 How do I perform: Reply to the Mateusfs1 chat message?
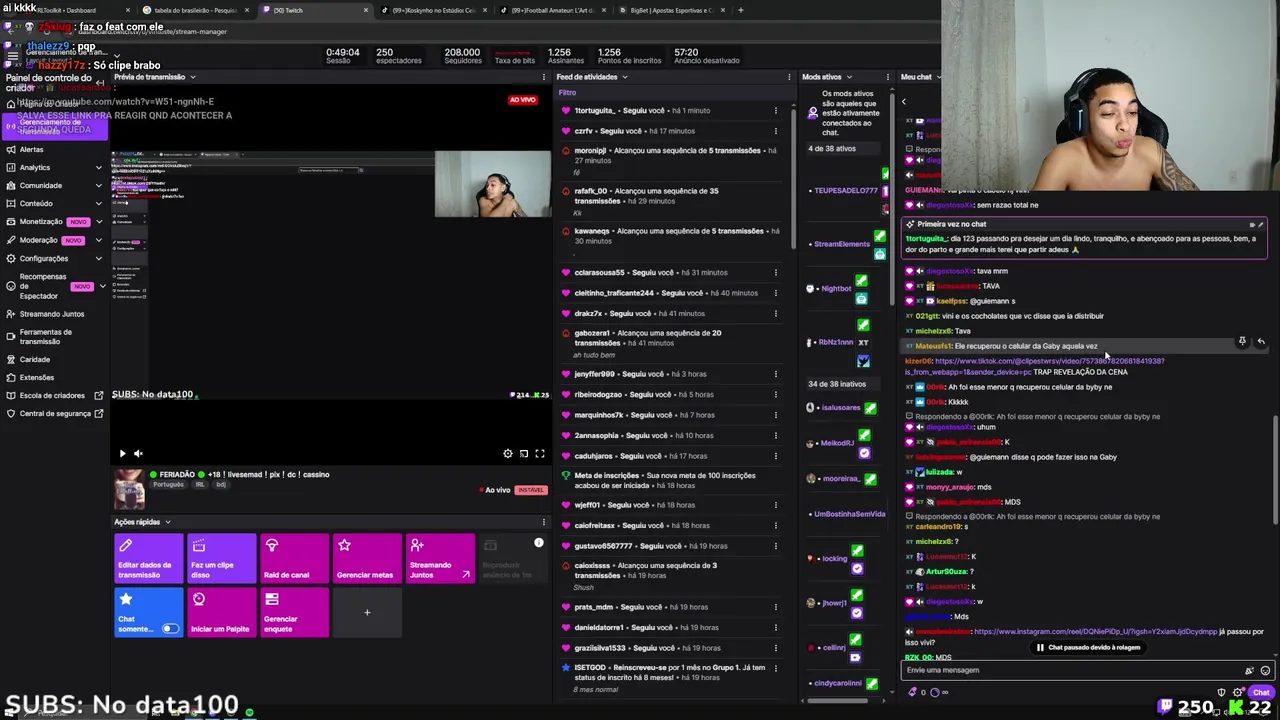click(1261, 342)
